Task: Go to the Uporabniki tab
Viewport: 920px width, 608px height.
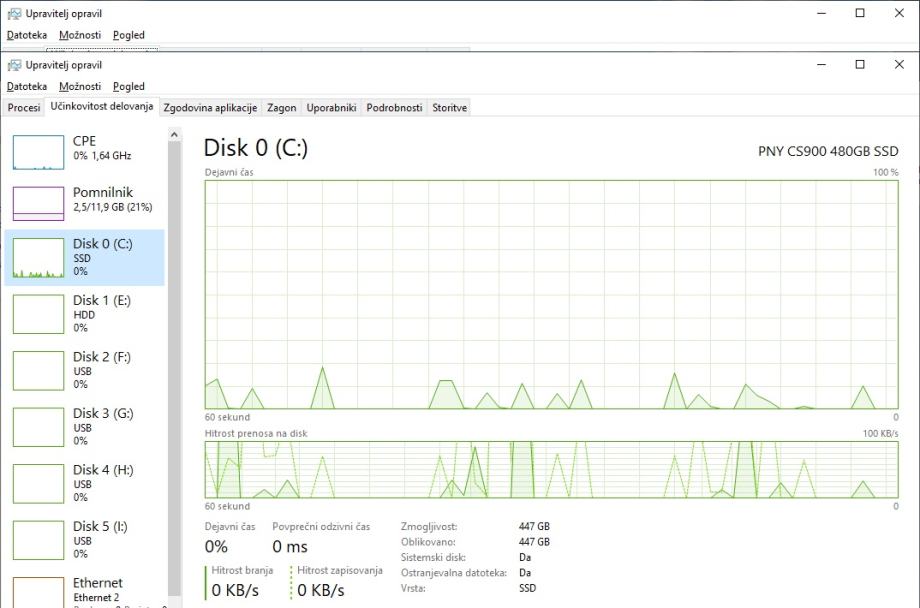Action: tap(331, 108)
